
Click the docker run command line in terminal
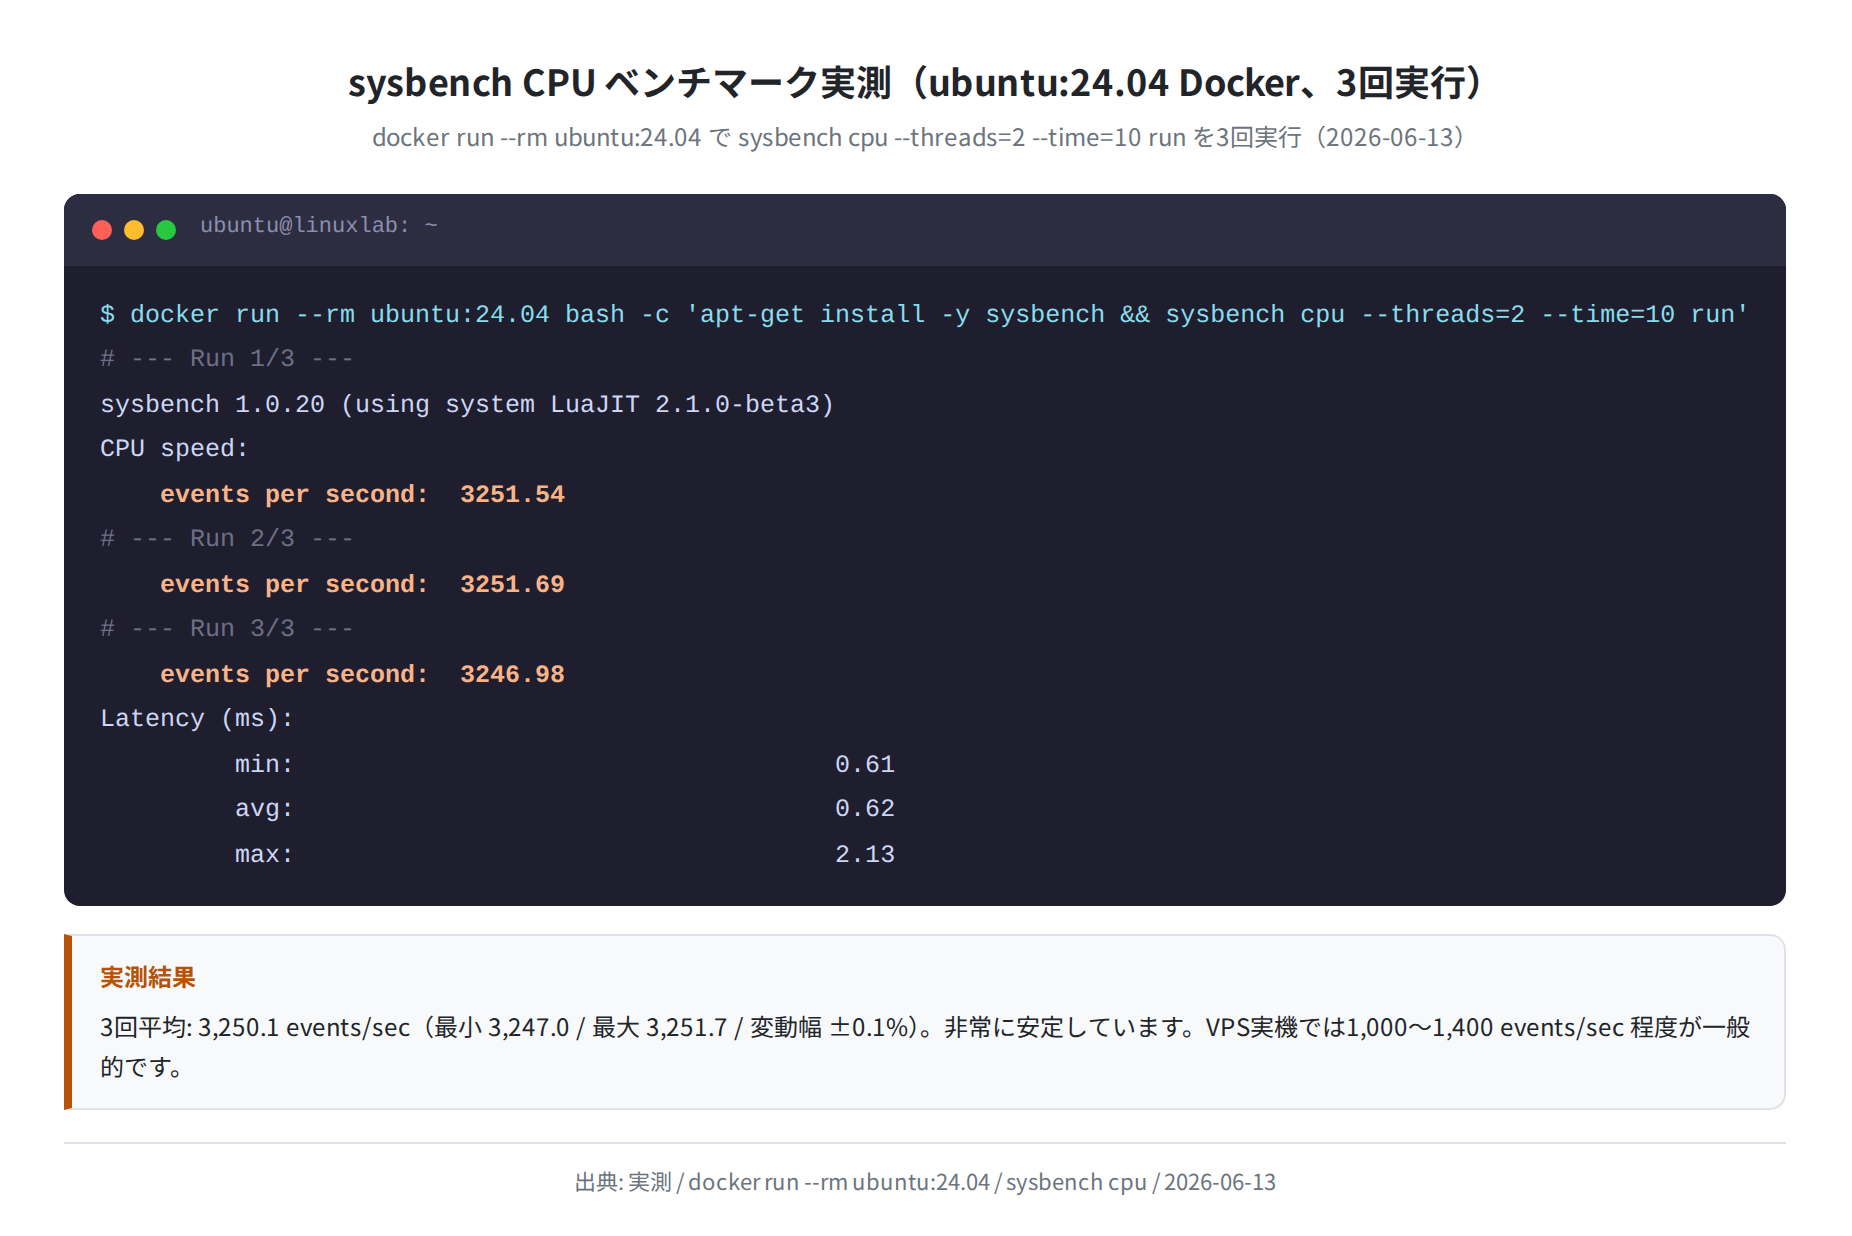click(x=924, y=314)
